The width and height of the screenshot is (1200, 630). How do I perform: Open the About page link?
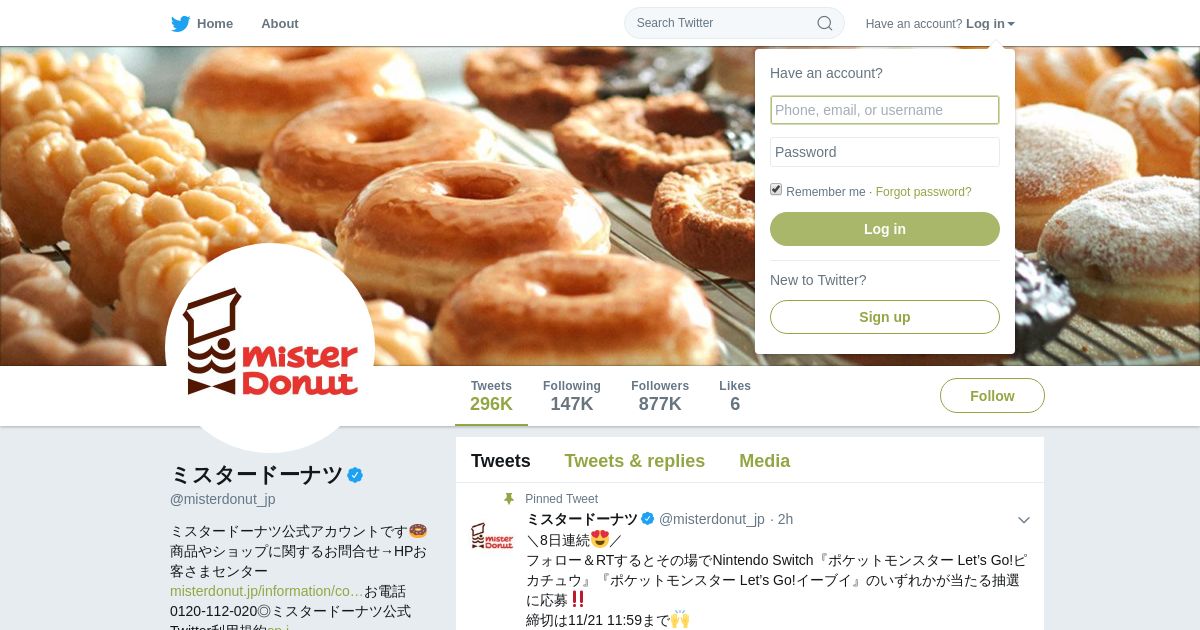click(280, 24)
